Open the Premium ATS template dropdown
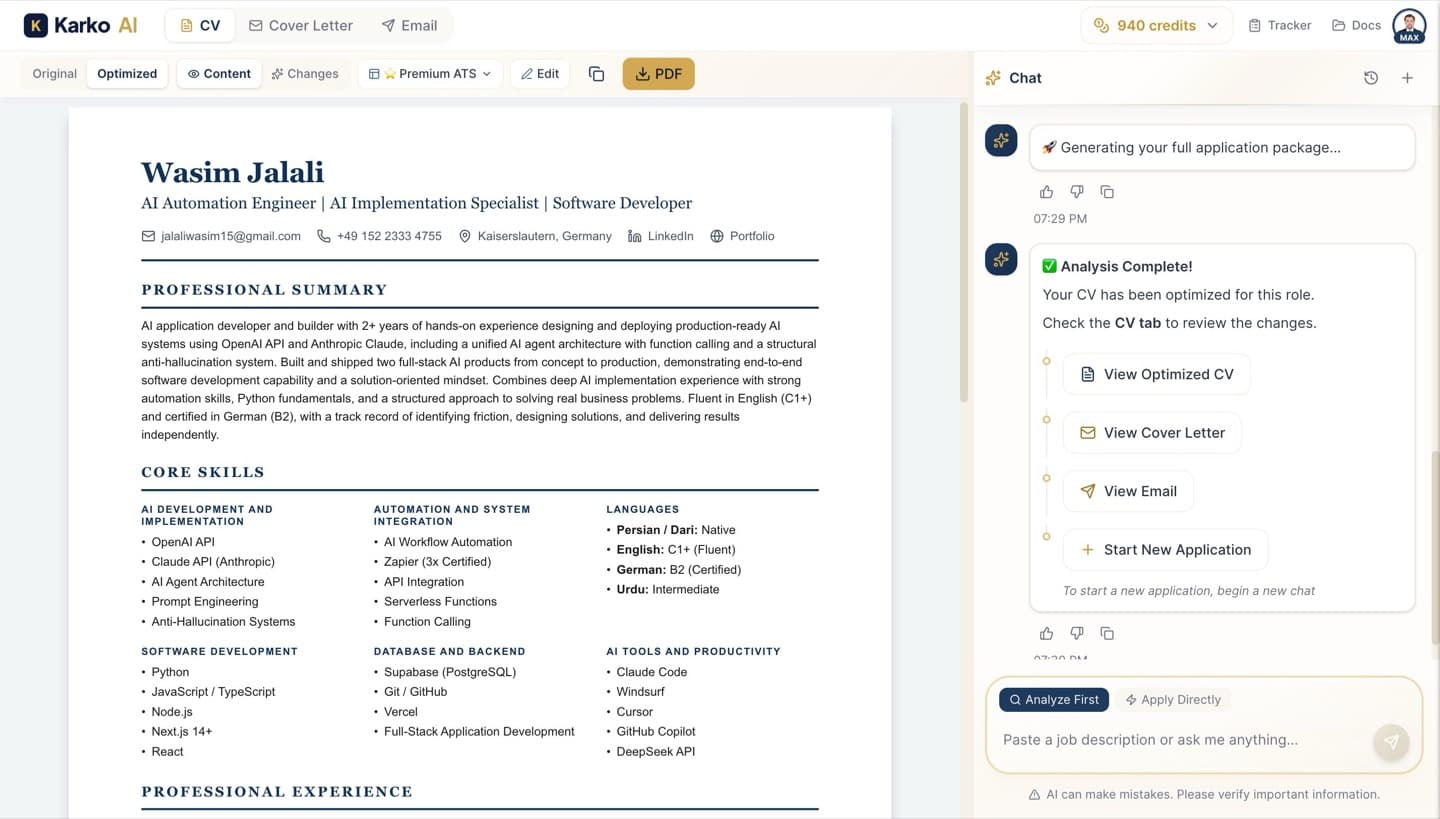 (429, 73)
